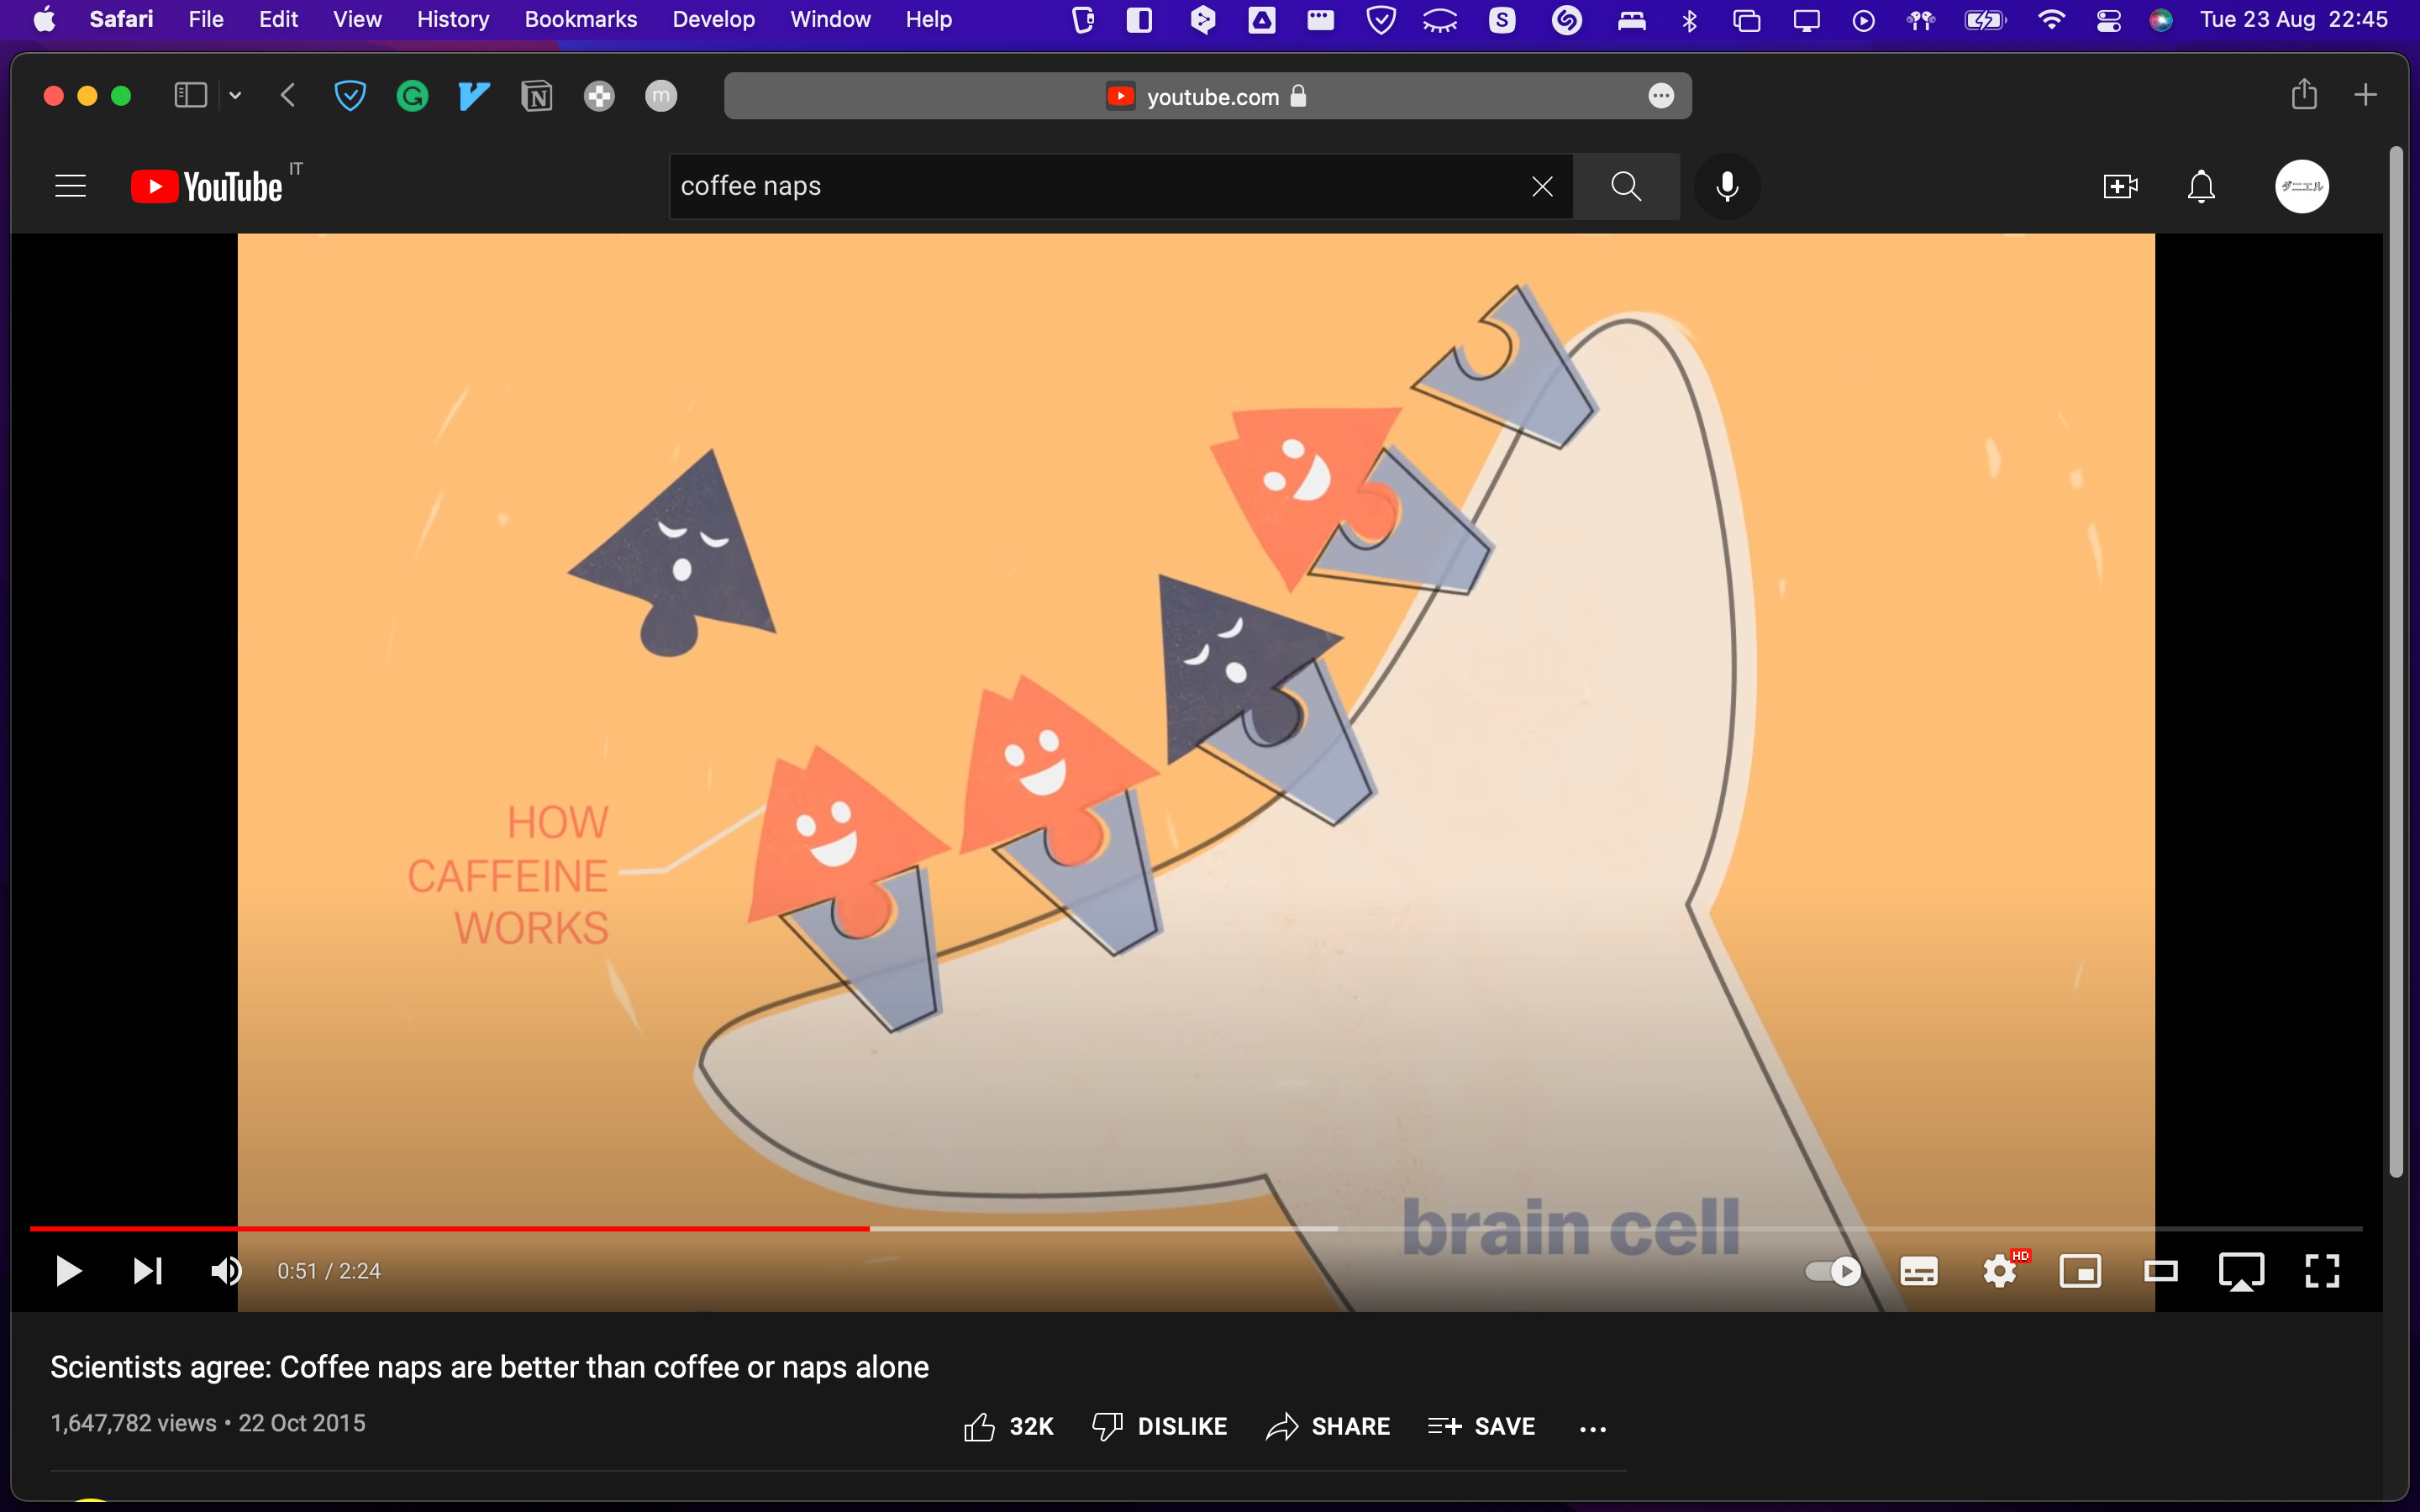The height and width of the screenshot is (1512, 2420).
Task: Toggle the autoplay switch
Action: pyautogui.click(x=1832, y=1271)
